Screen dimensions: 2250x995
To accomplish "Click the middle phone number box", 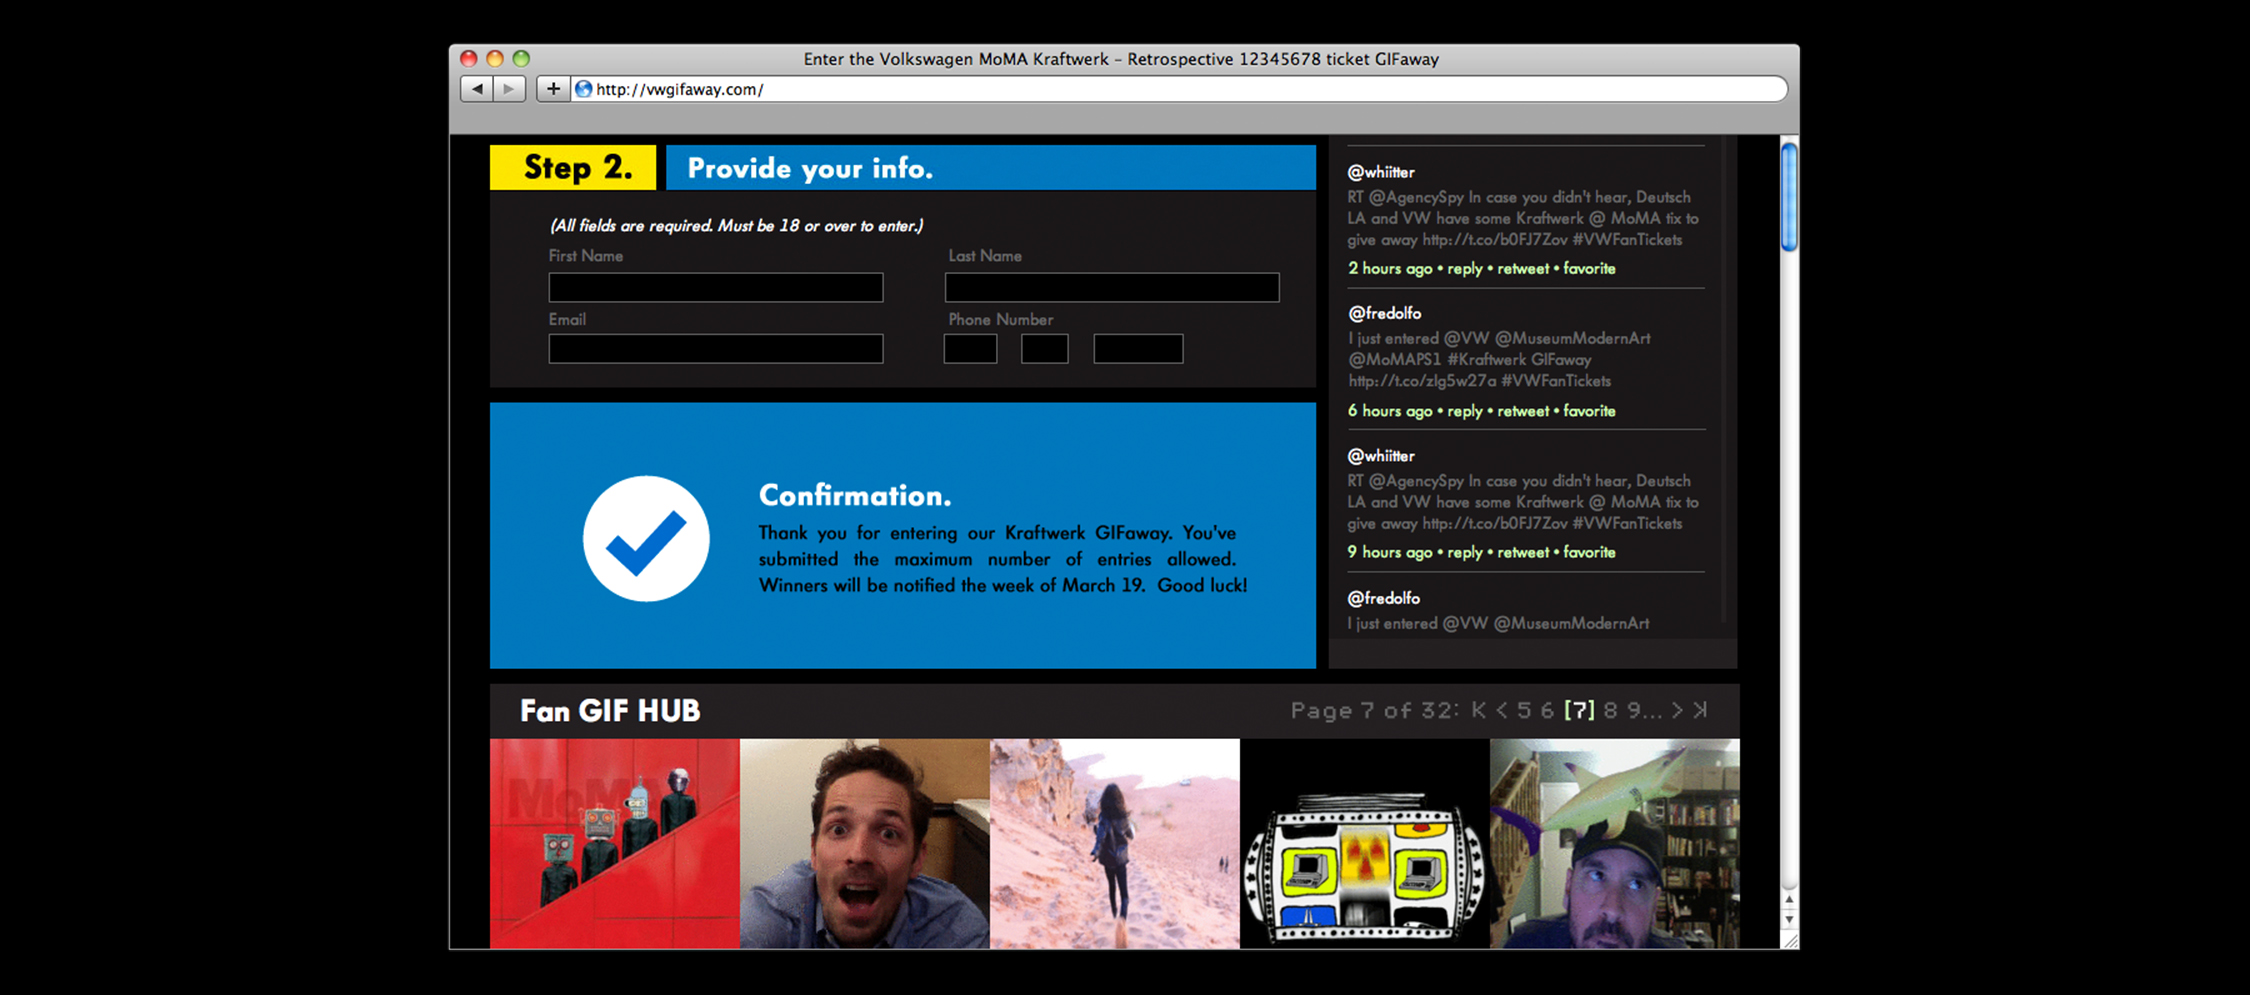I will 1045,348.
